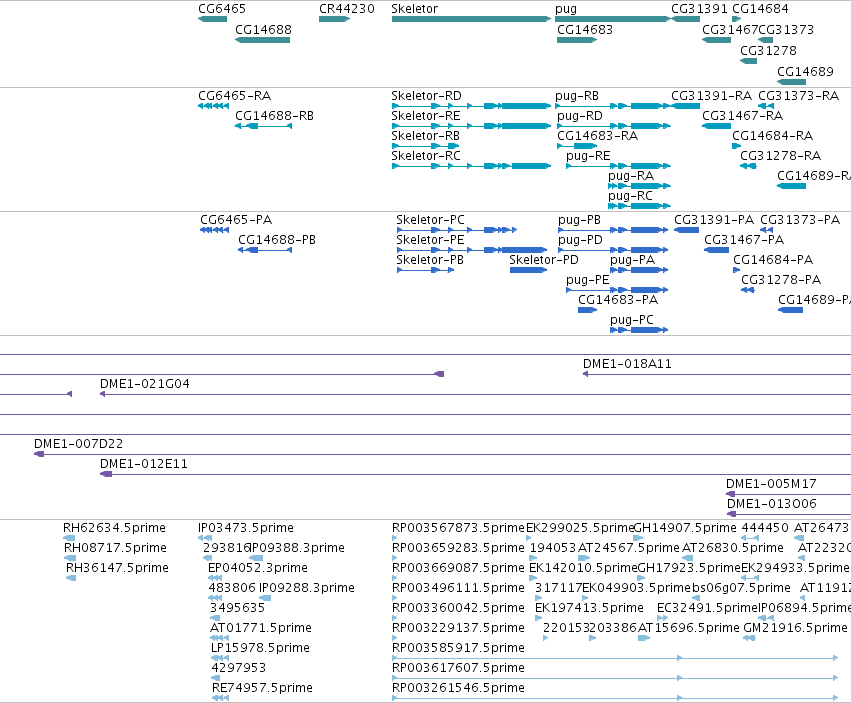Click the CG31278 gene label
Screen dimensions: 851x703
tap(769, 50)
